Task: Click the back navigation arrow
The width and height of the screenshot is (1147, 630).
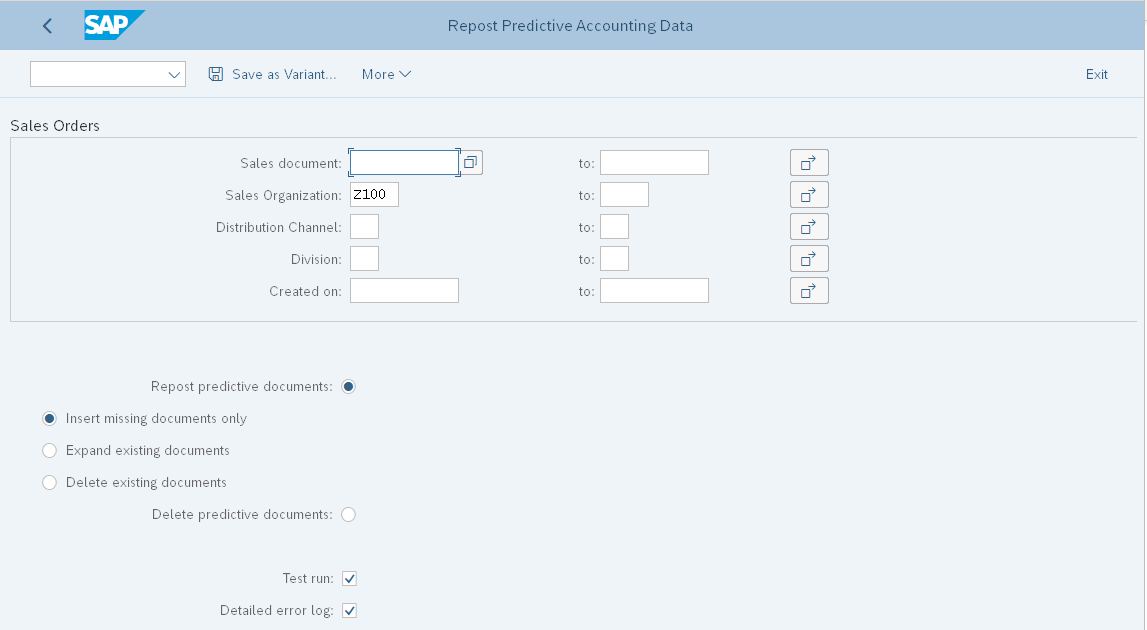Action: point(46,25)
